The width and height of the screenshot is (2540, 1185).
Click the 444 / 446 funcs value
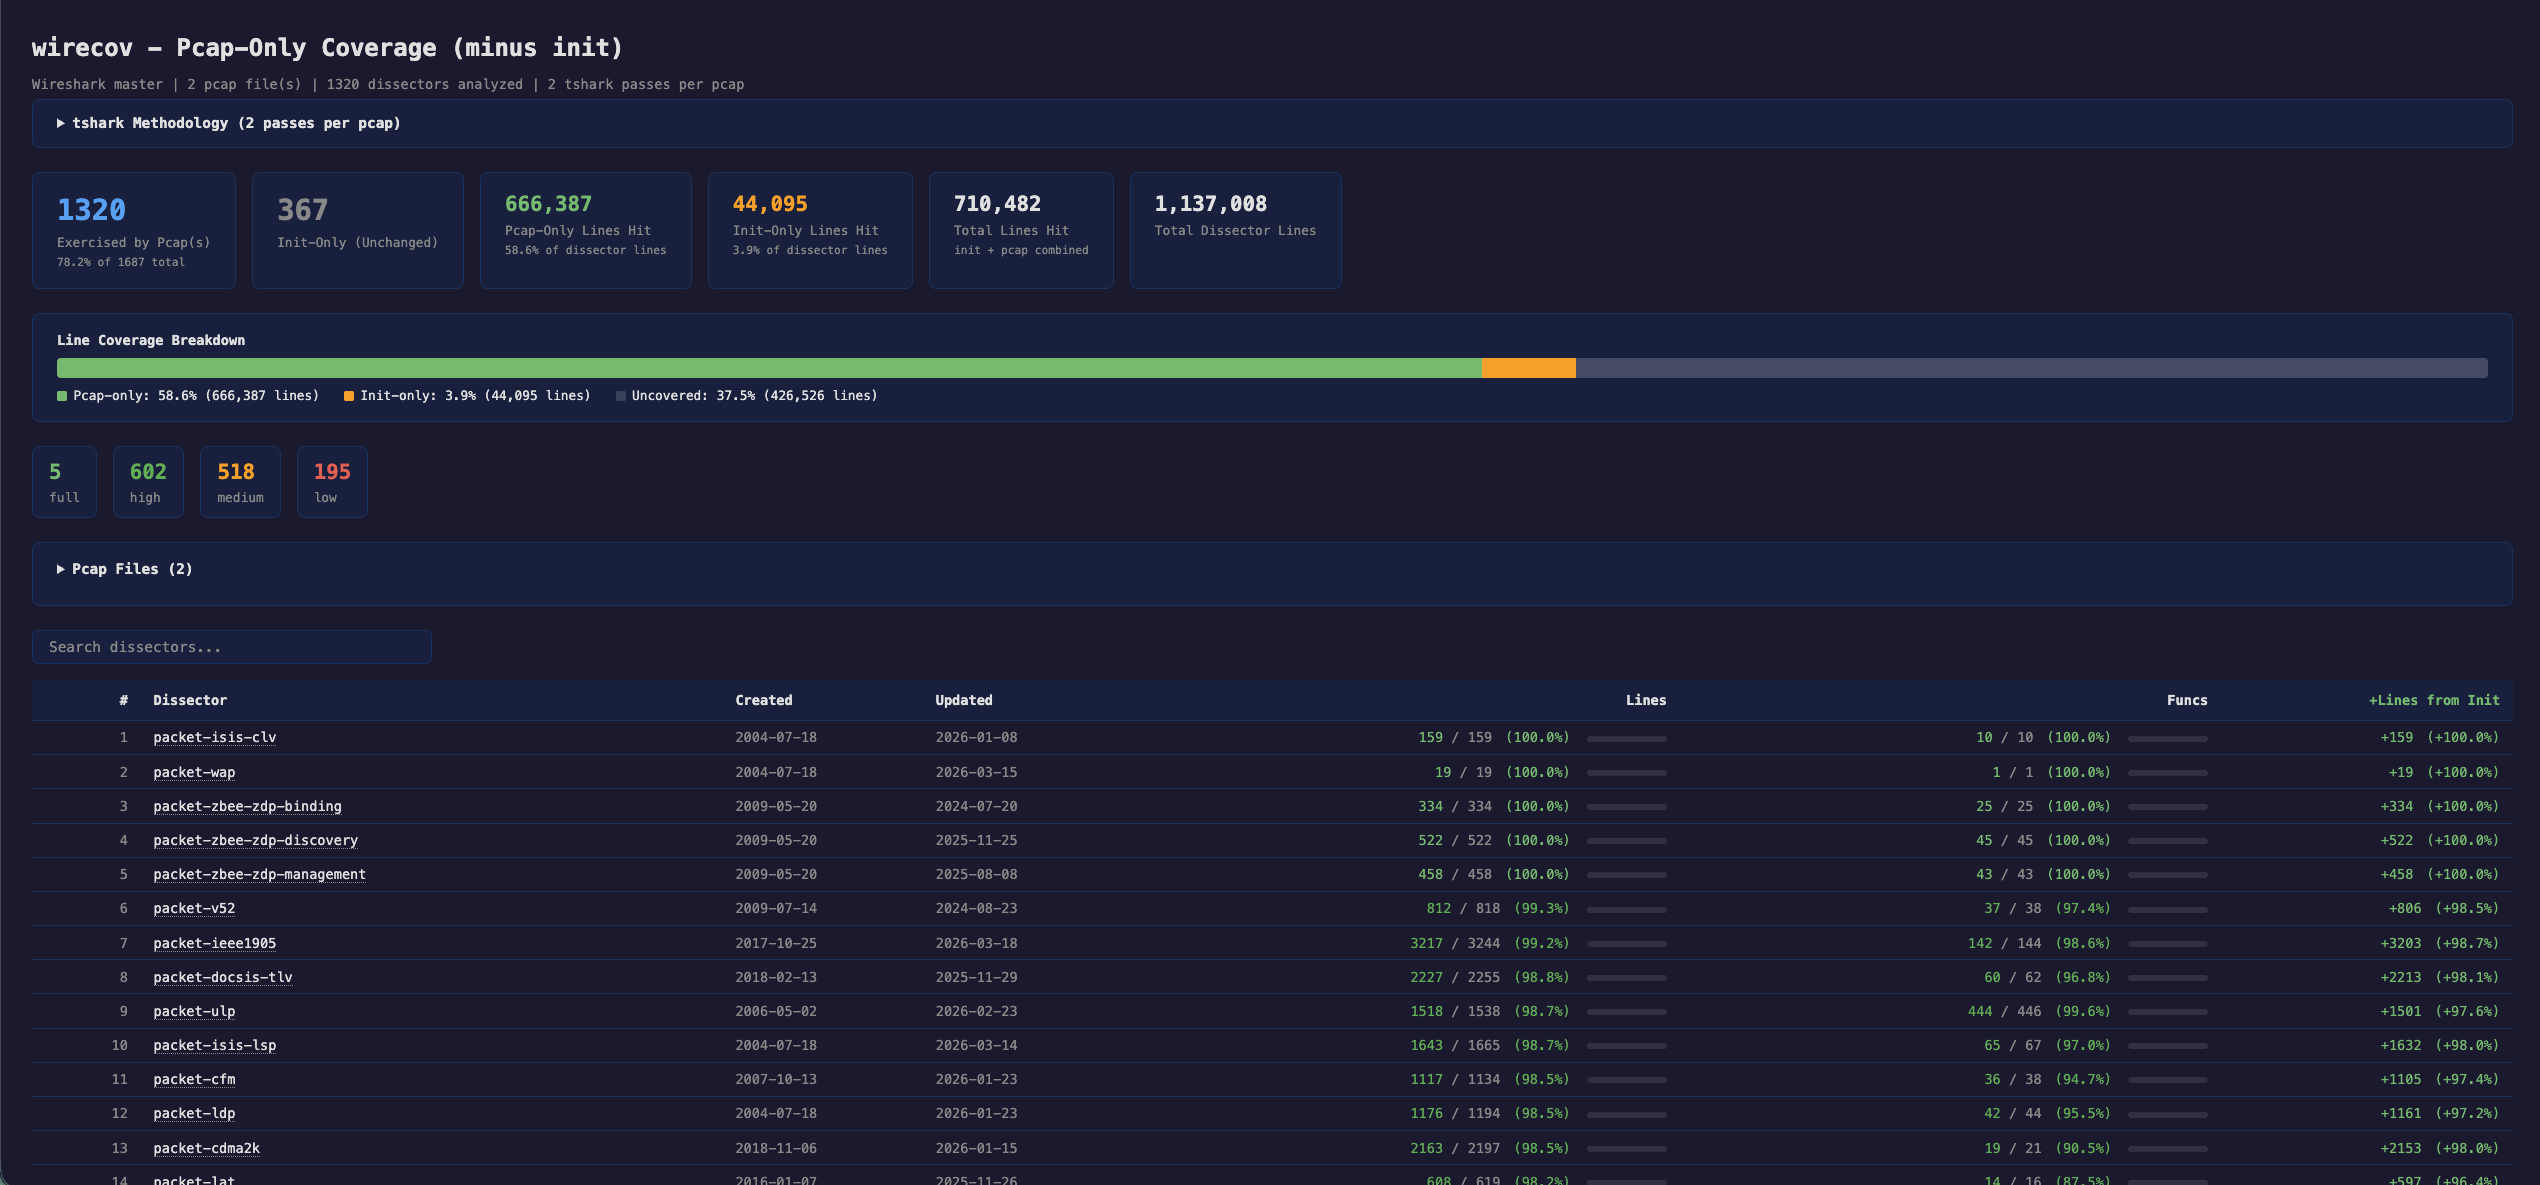[2005, 1011]
